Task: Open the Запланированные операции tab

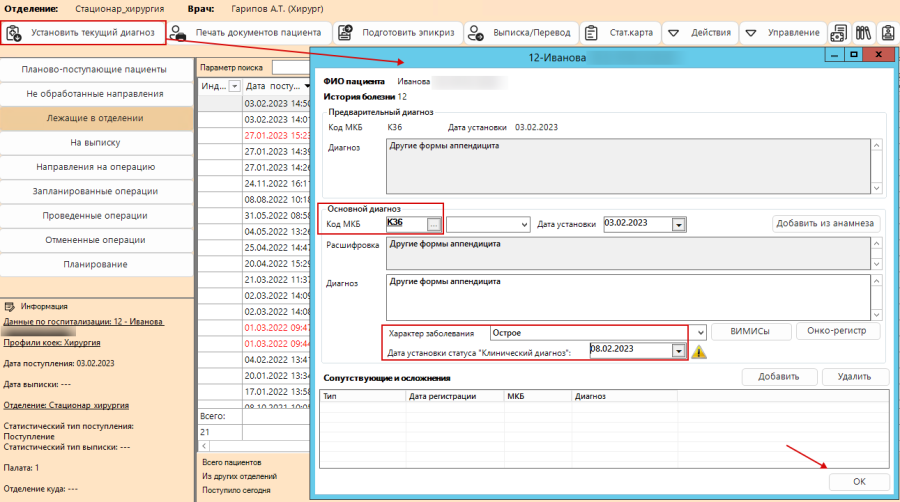Action: coord(94,191)
